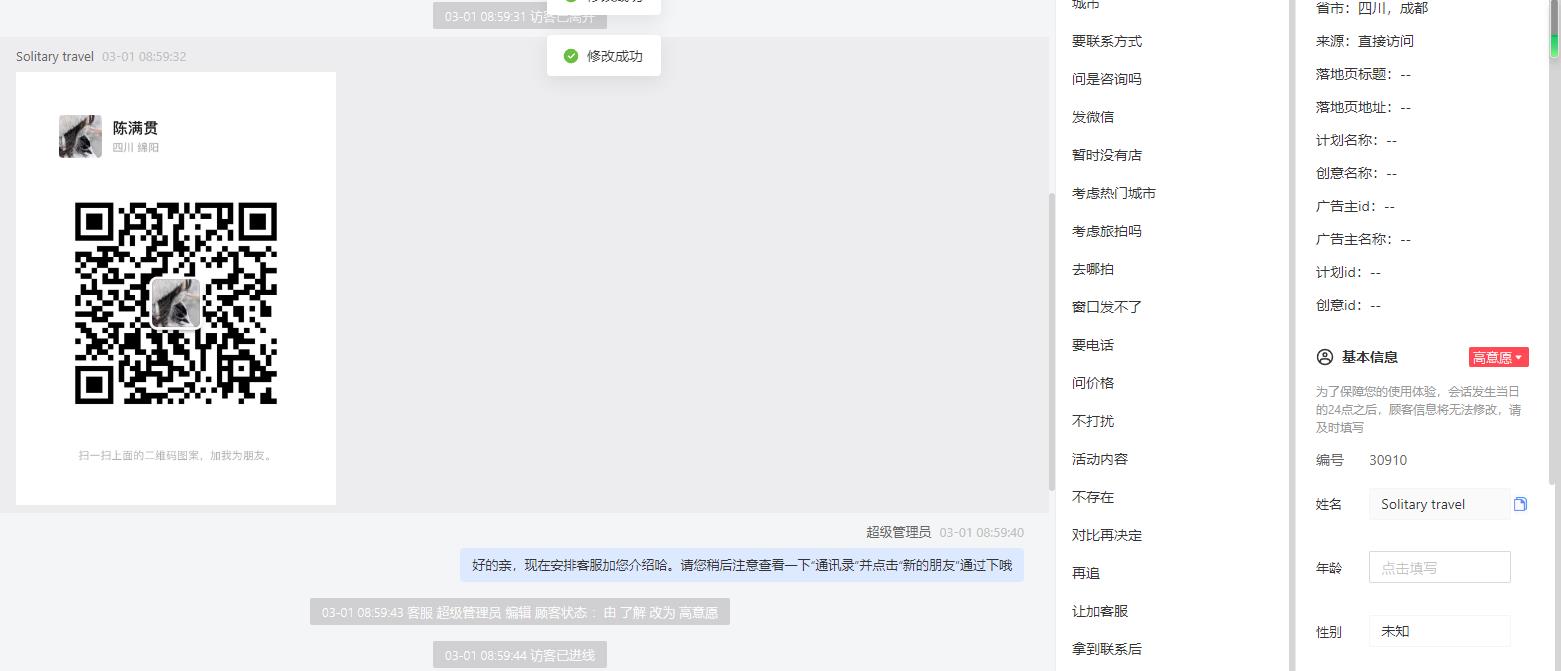
Task: Click the 姓名 field containing Solitary travel
Action: 1439,504
